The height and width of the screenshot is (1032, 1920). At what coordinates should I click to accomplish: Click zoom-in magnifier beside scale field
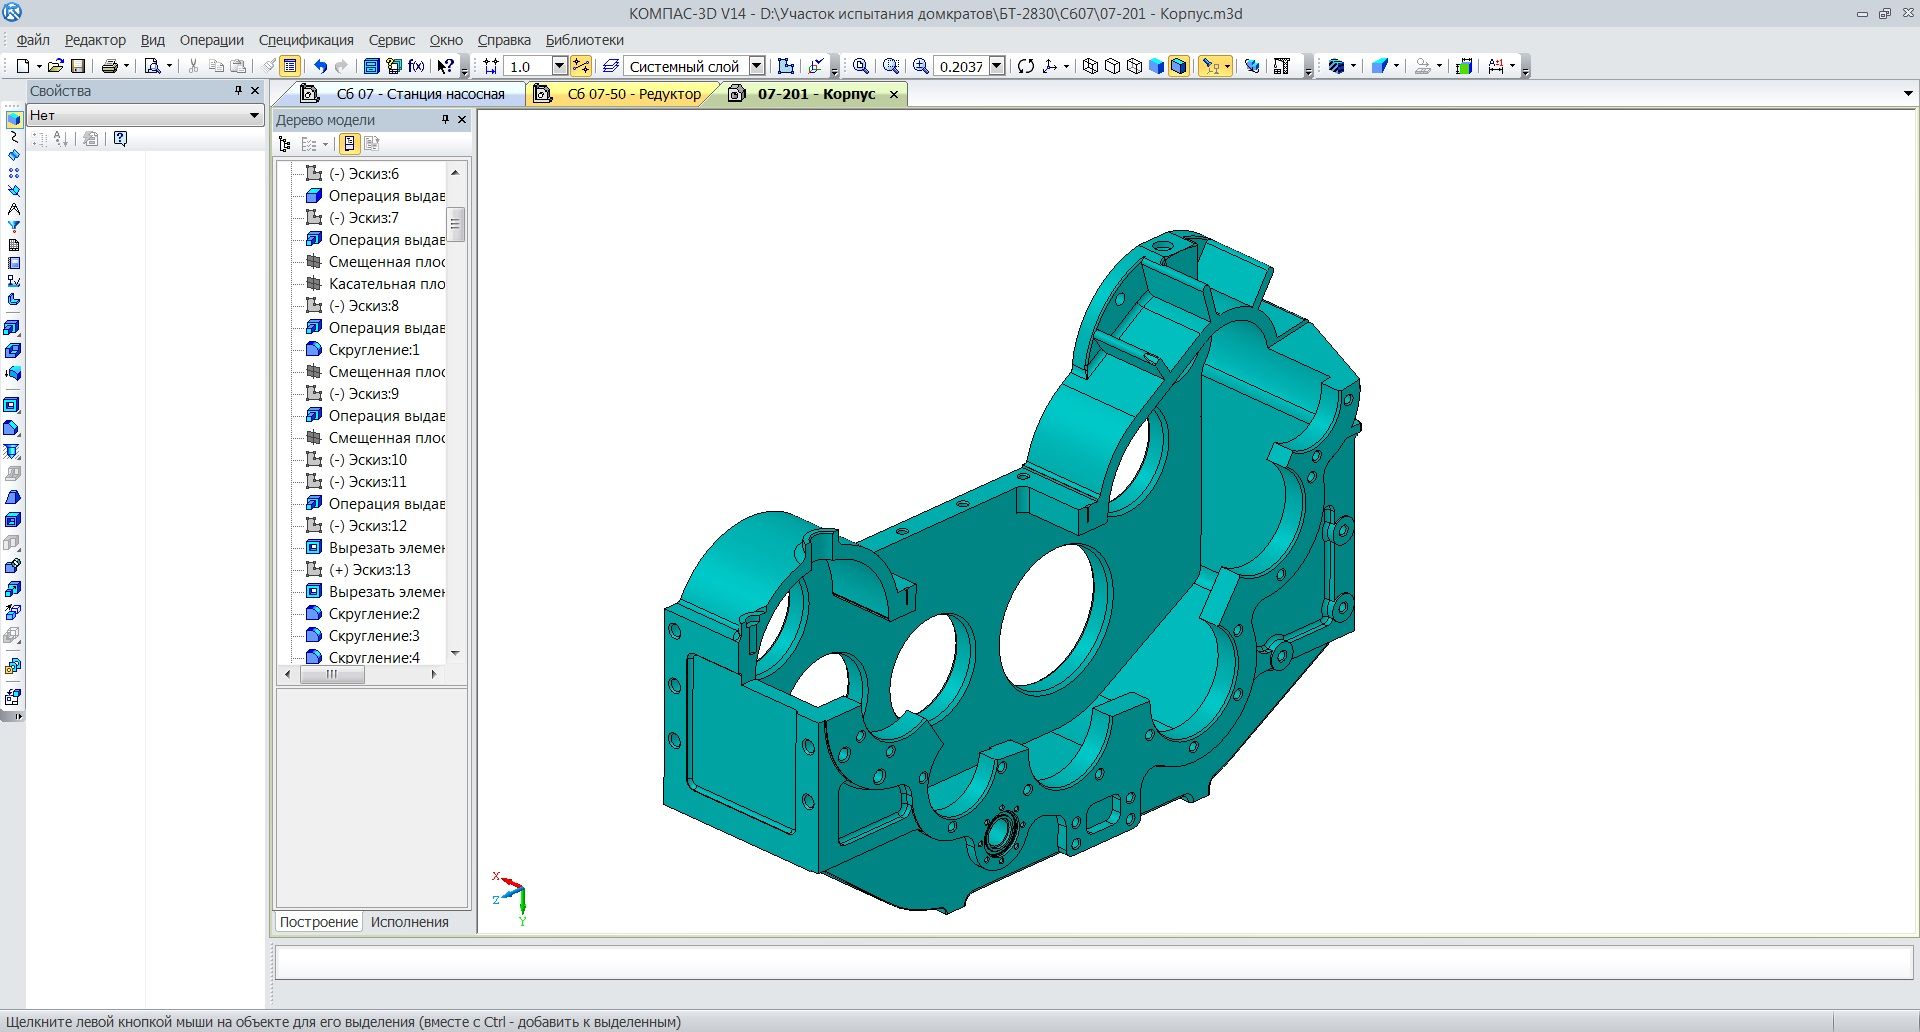(x=920, y=66)
